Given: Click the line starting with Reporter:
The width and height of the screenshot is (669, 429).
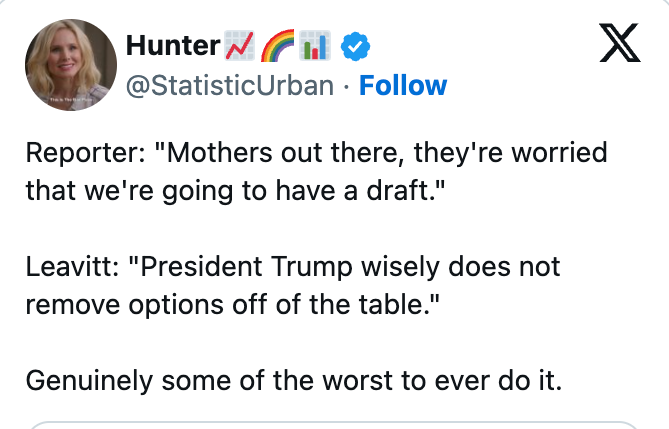Looking at the screenshot, I should pos(316,153).
